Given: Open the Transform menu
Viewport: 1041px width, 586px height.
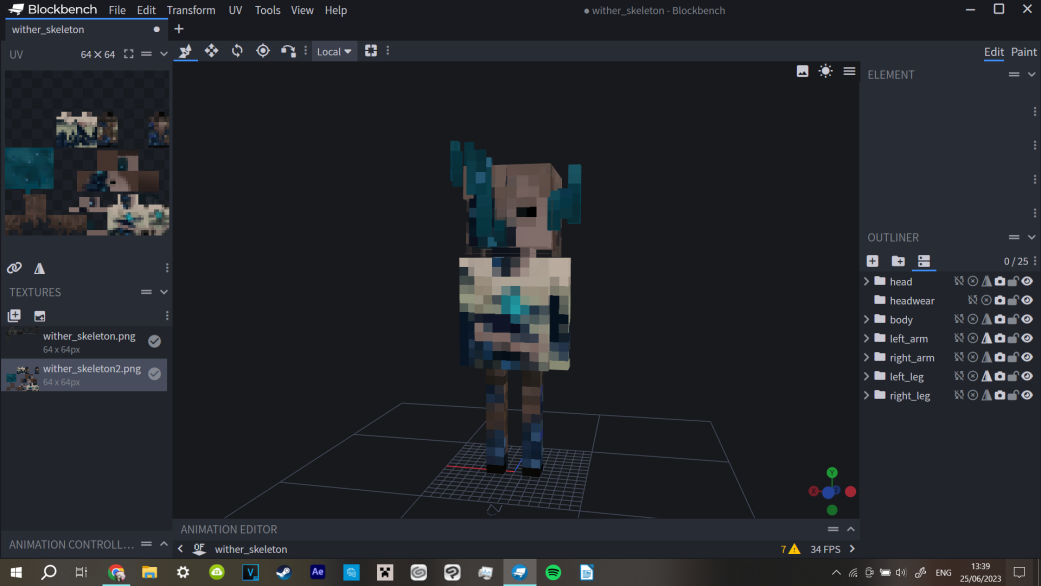Looking at the screenshot, I should coord(191,10).
